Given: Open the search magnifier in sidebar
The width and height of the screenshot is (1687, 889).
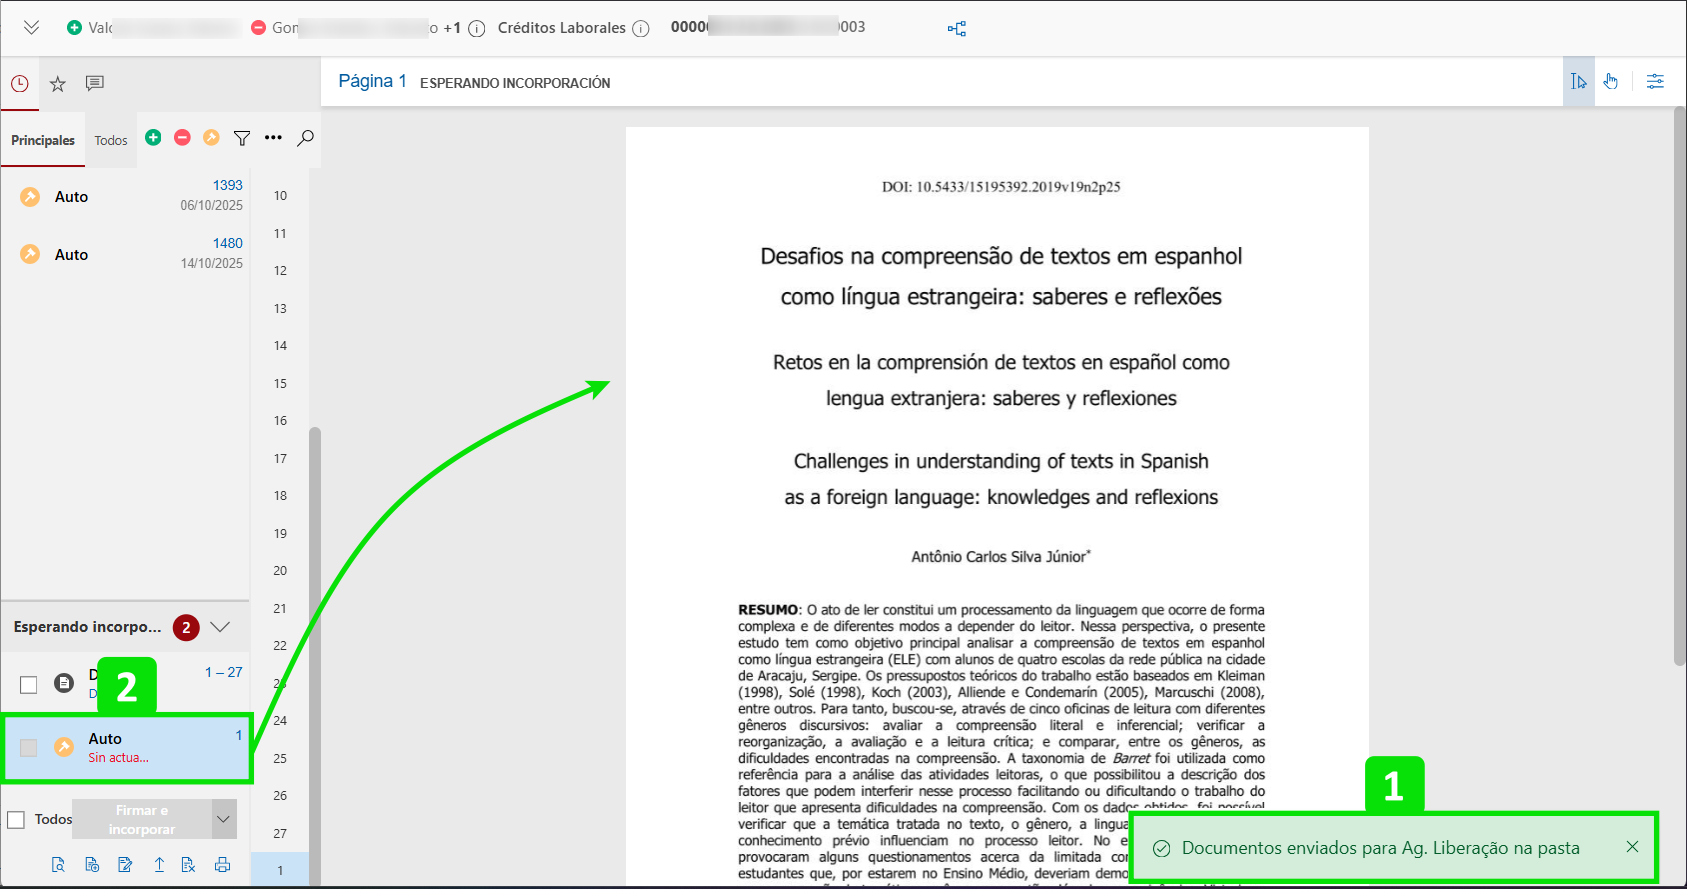Looking at the screenshot, I should tap(306, 138).
